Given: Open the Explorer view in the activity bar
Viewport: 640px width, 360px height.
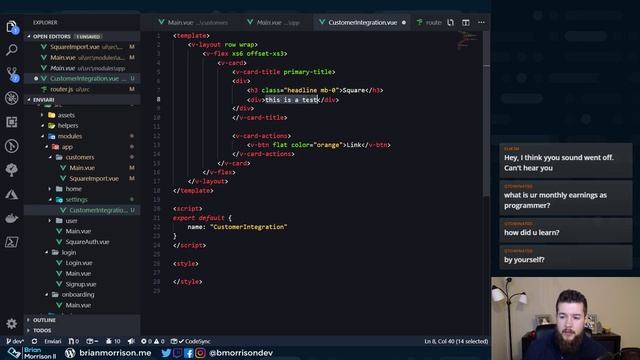Looking at the screenshot, I should tap(11, 27).
